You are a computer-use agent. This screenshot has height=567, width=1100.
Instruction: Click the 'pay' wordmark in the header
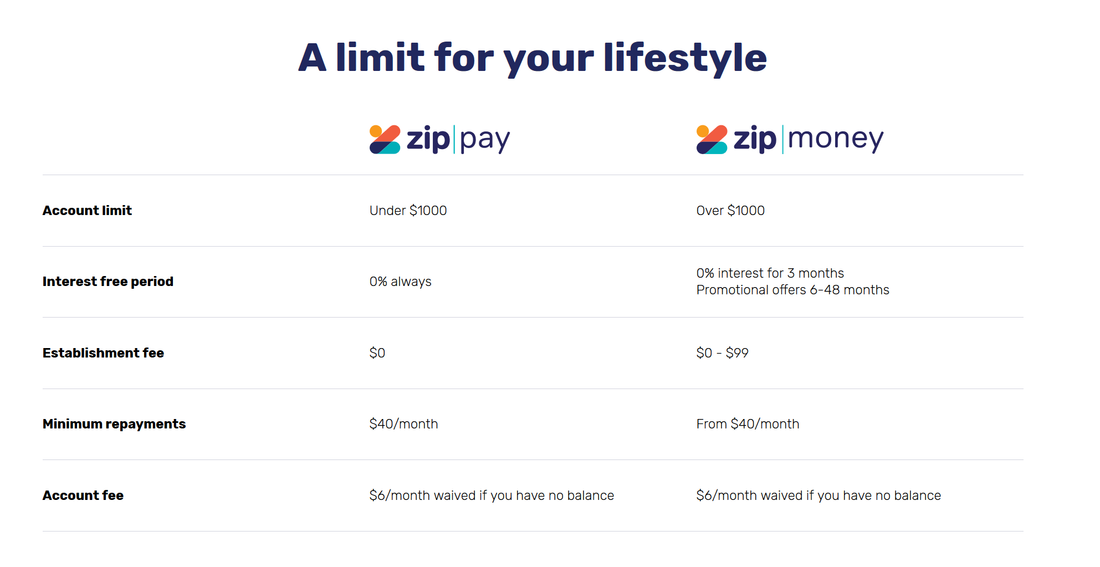(485, 140)
